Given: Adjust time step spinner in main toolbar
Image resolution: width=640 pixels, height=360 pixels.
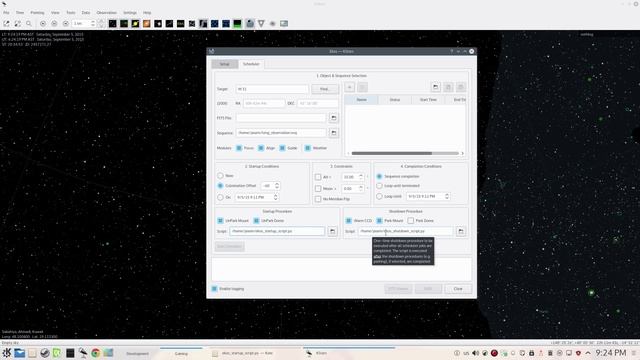Looking at the screenshot, I should click(x=93, y=24).
